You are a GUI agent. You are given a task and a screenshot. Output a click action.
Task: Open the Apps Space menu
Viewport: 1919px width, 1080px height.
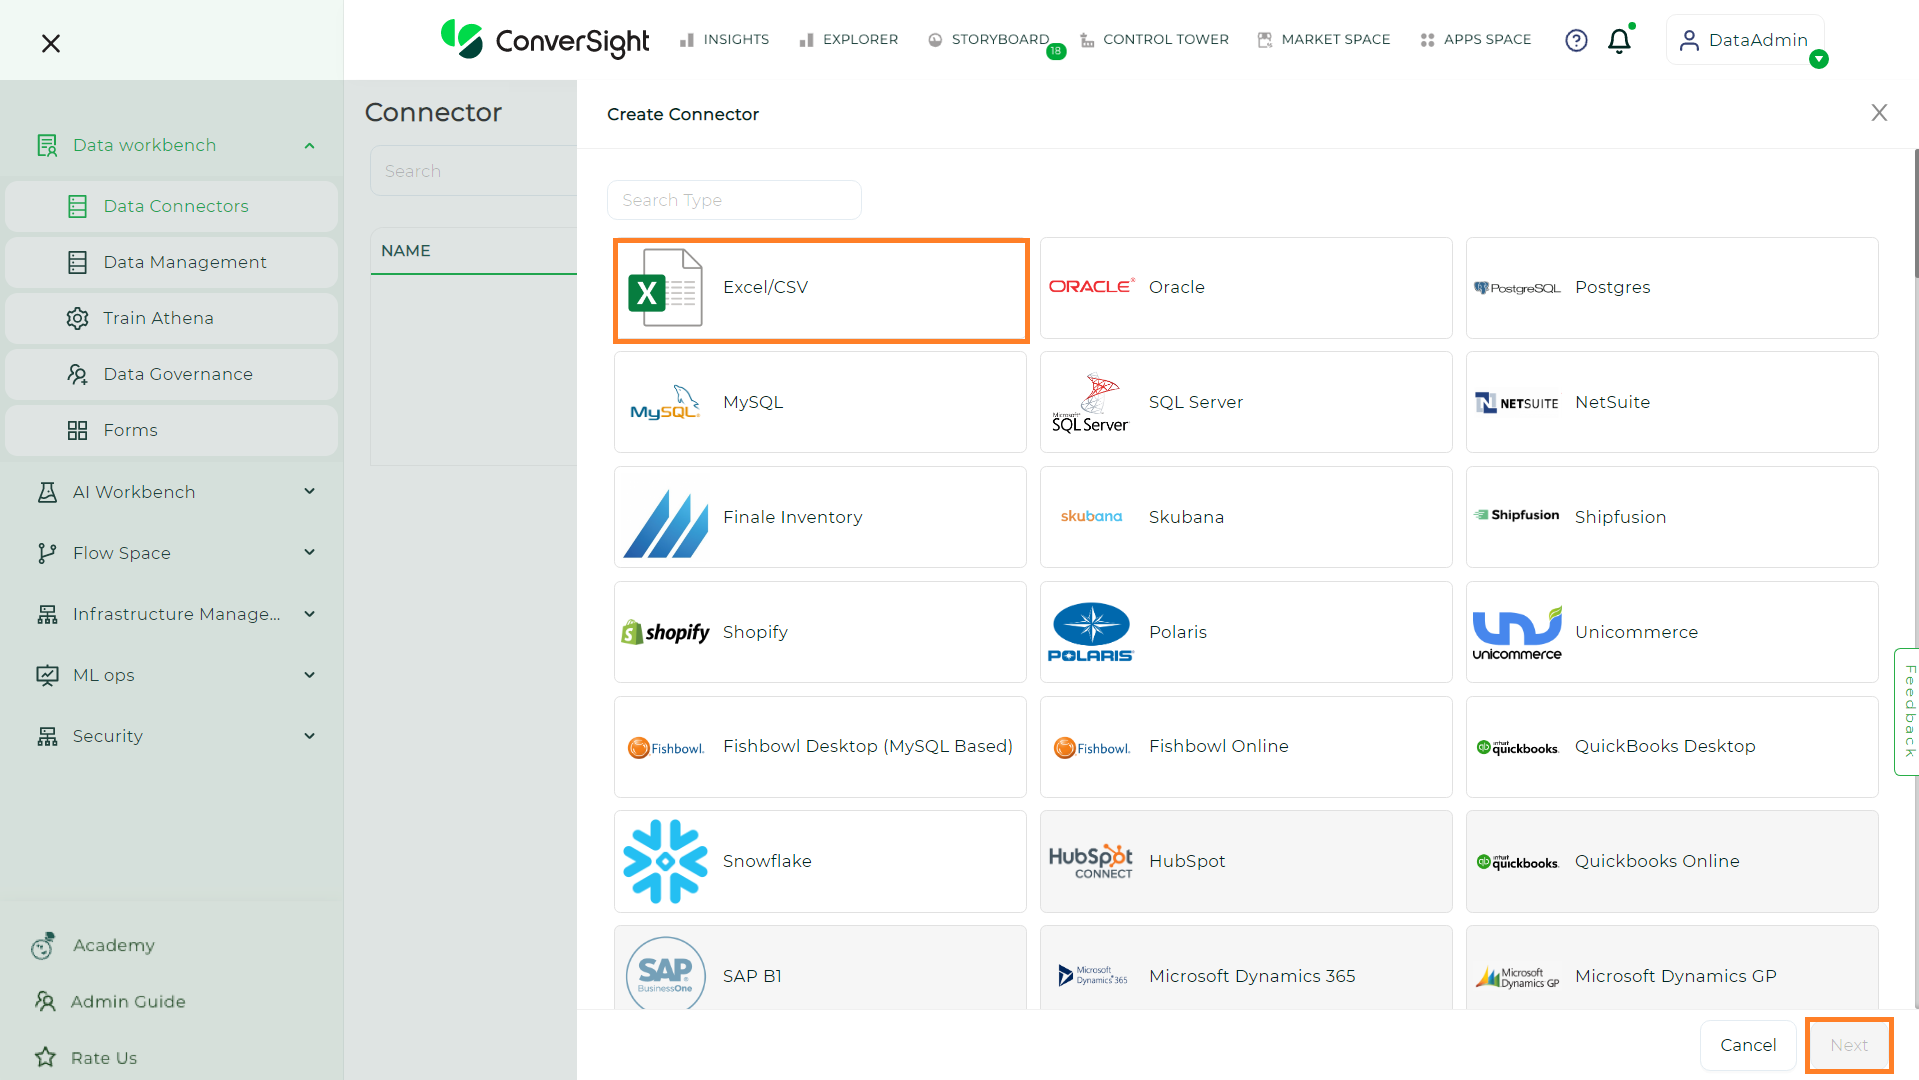tap(1475, 40)
